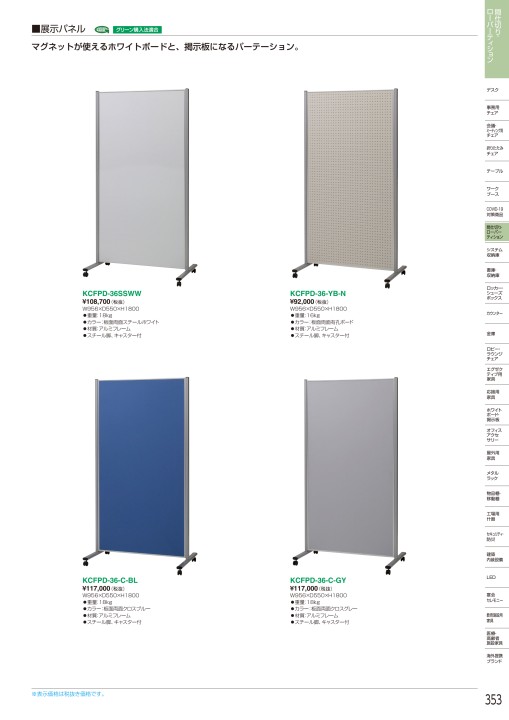The width and height of the screenshot is (509, 720).
Task: Go to the テーブル index tab
Action: pyautogui.click(x=497, y=171)
